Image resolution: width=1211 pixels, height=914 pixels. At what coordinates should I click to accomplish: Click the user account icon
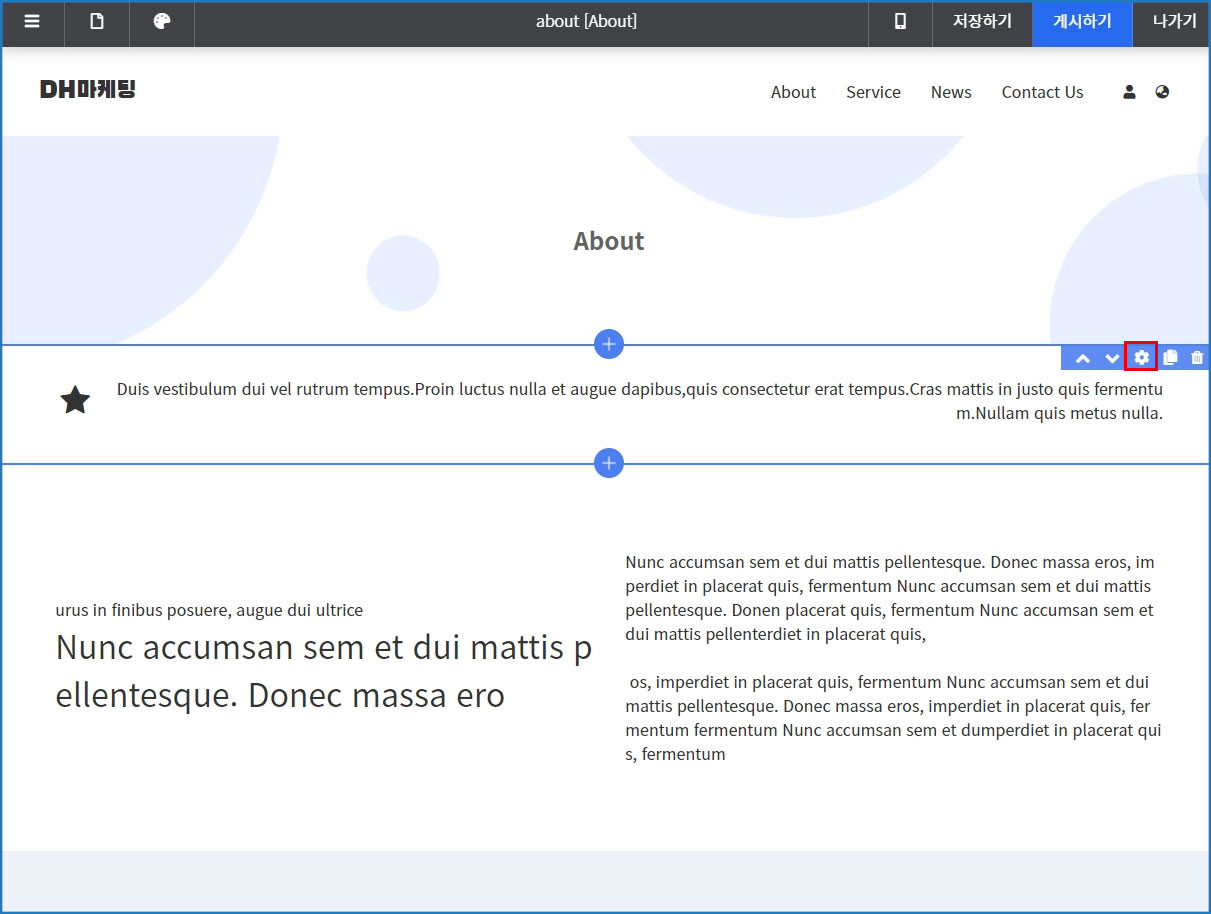tap(1129, 92)
